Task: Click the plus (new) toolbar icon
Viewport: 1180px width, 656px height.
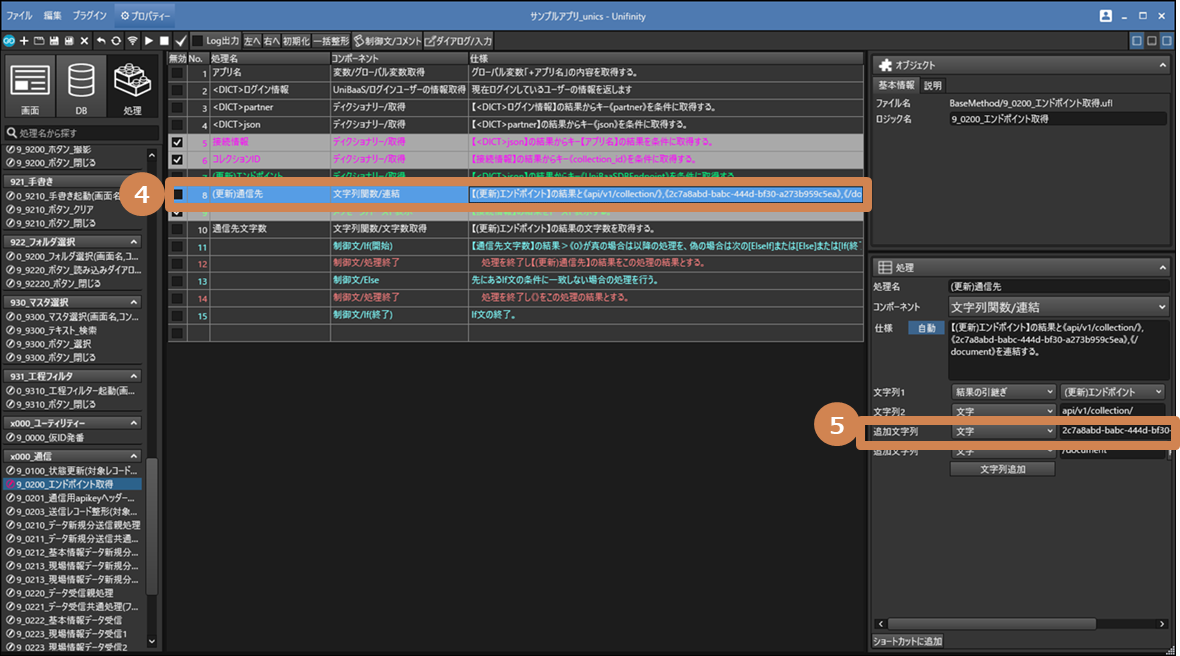Action: click(x=24, y=41)
